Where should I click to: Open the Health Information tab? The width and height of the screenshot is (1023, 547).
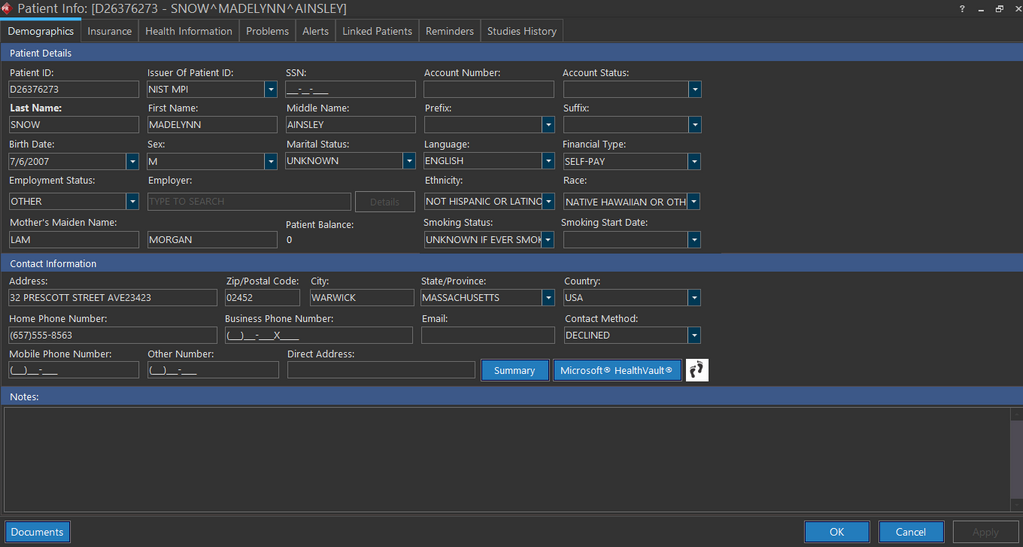(x=188, y=31)
